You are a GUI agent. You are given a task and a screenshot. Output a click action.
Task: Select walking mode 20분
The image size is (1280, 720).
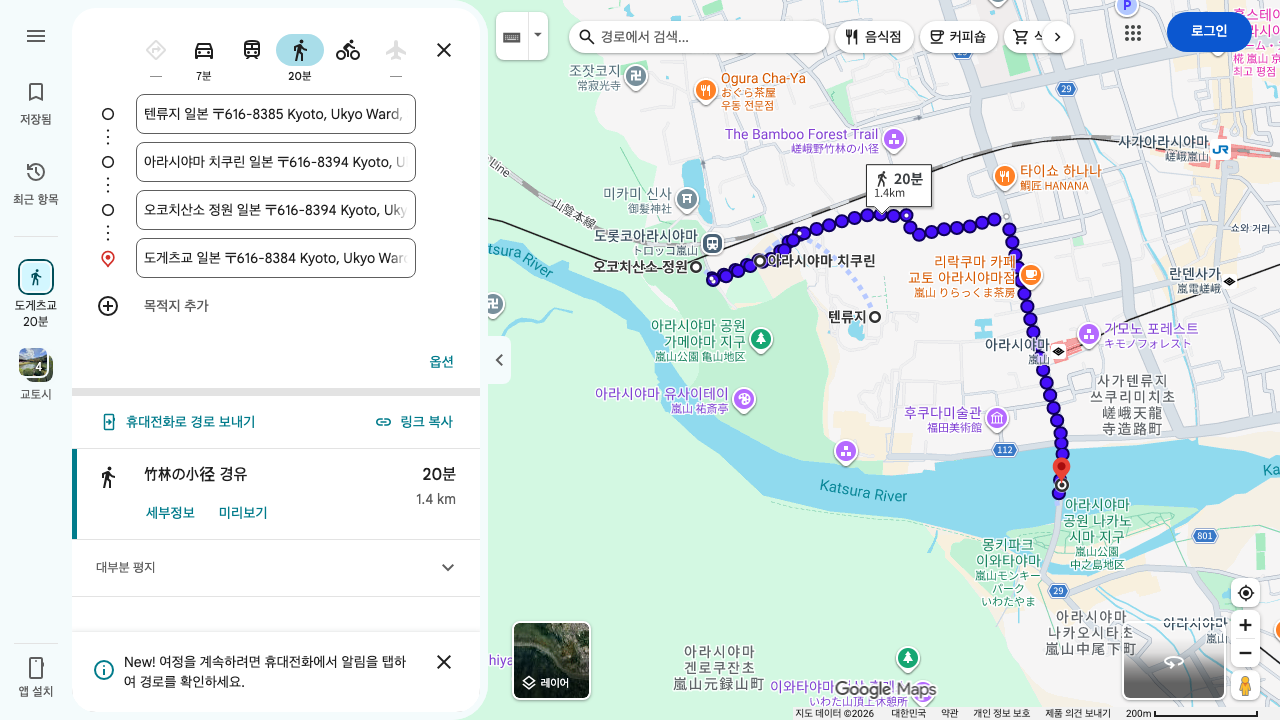pos(300,58)
